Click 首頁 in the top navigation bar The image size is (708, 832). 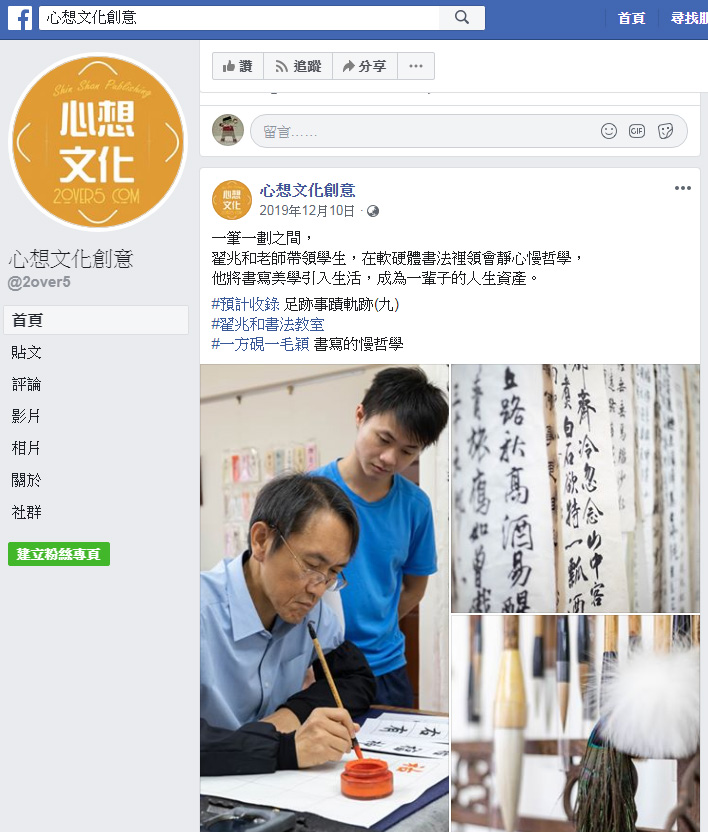click(632, 18)
